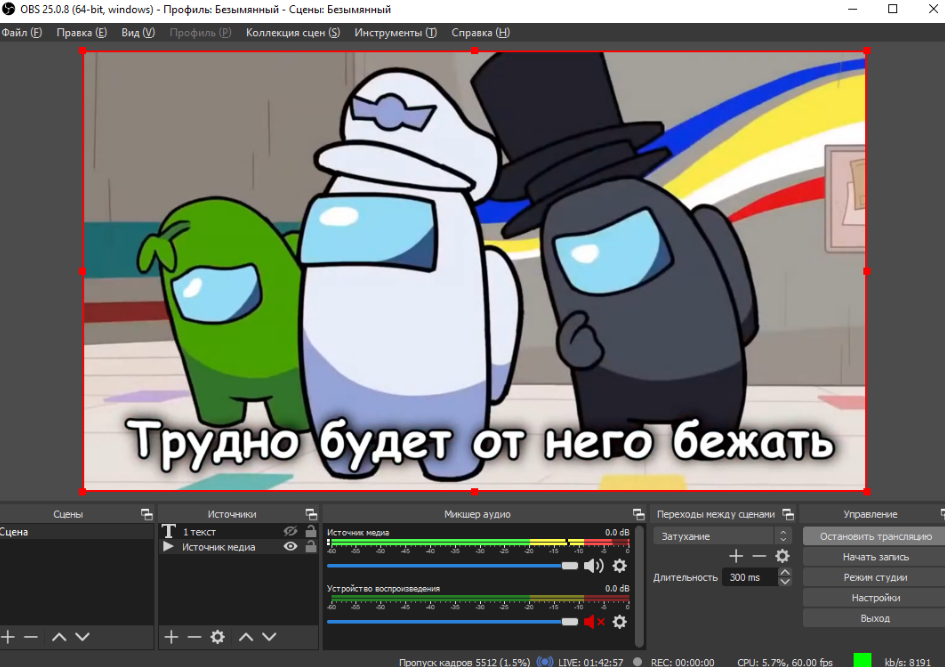Viewport: 945px width, 667px height.
Task: Open audio settings gear for Устройство воспроизведения
Action: (620, 622)
